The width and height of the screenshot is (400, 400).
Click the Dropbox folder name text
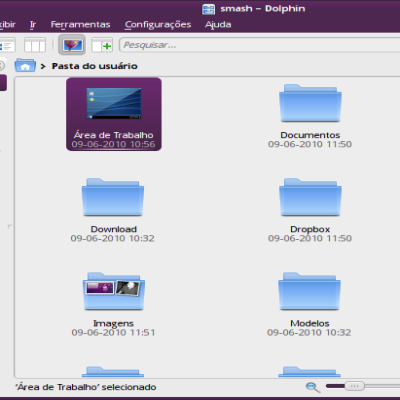(x=310, y=229)
